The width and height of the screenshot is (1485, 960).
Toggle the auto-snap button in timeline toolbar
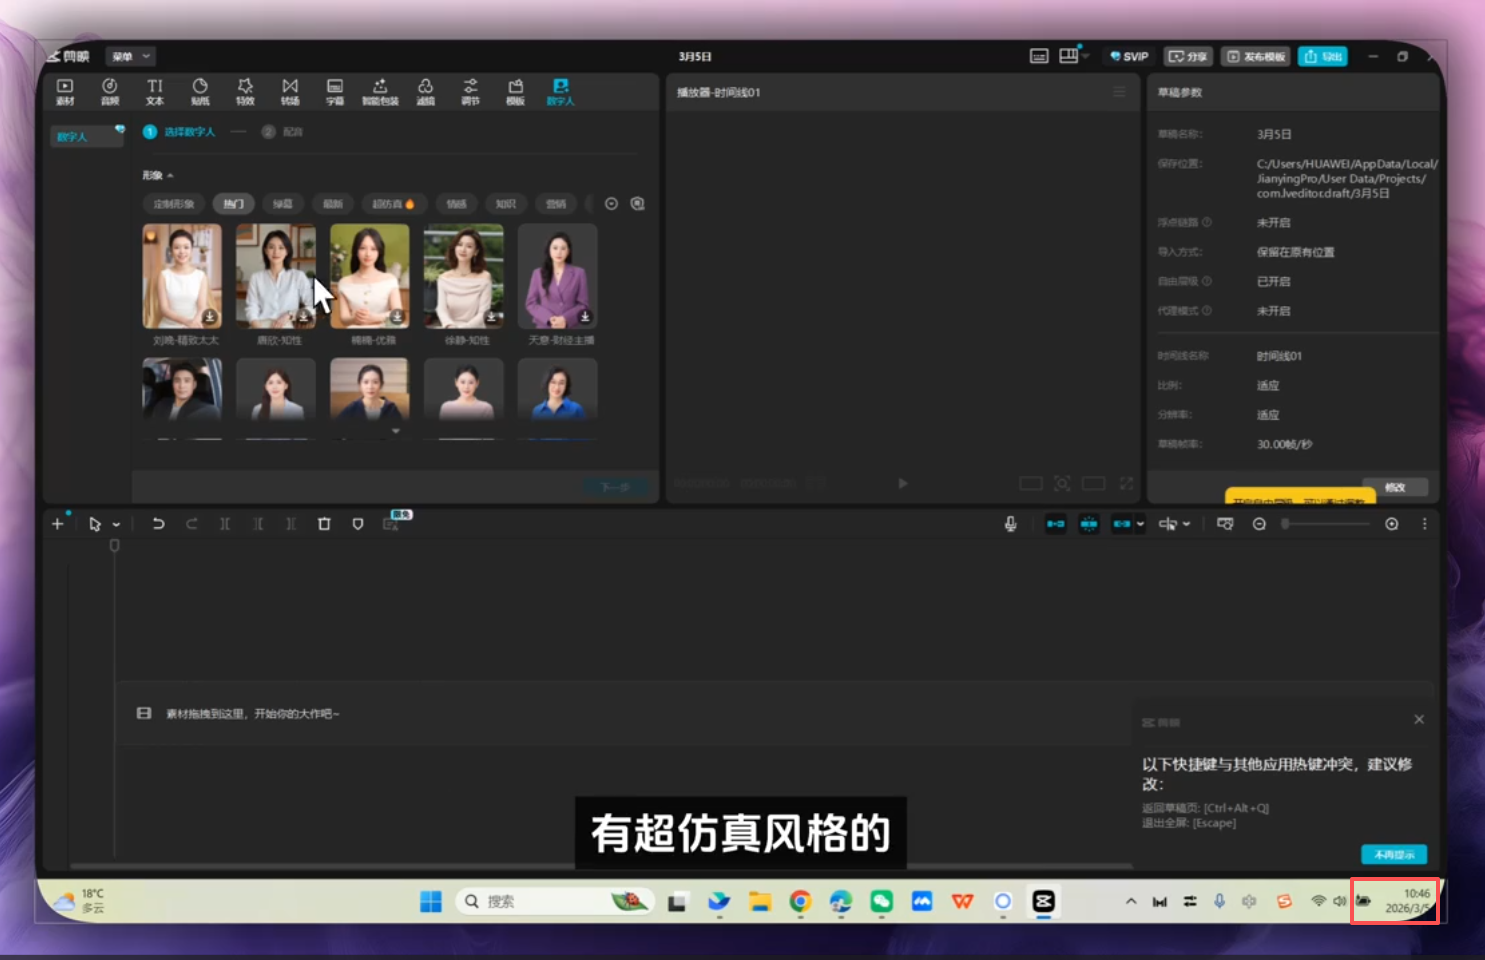tap(1089, 524)
